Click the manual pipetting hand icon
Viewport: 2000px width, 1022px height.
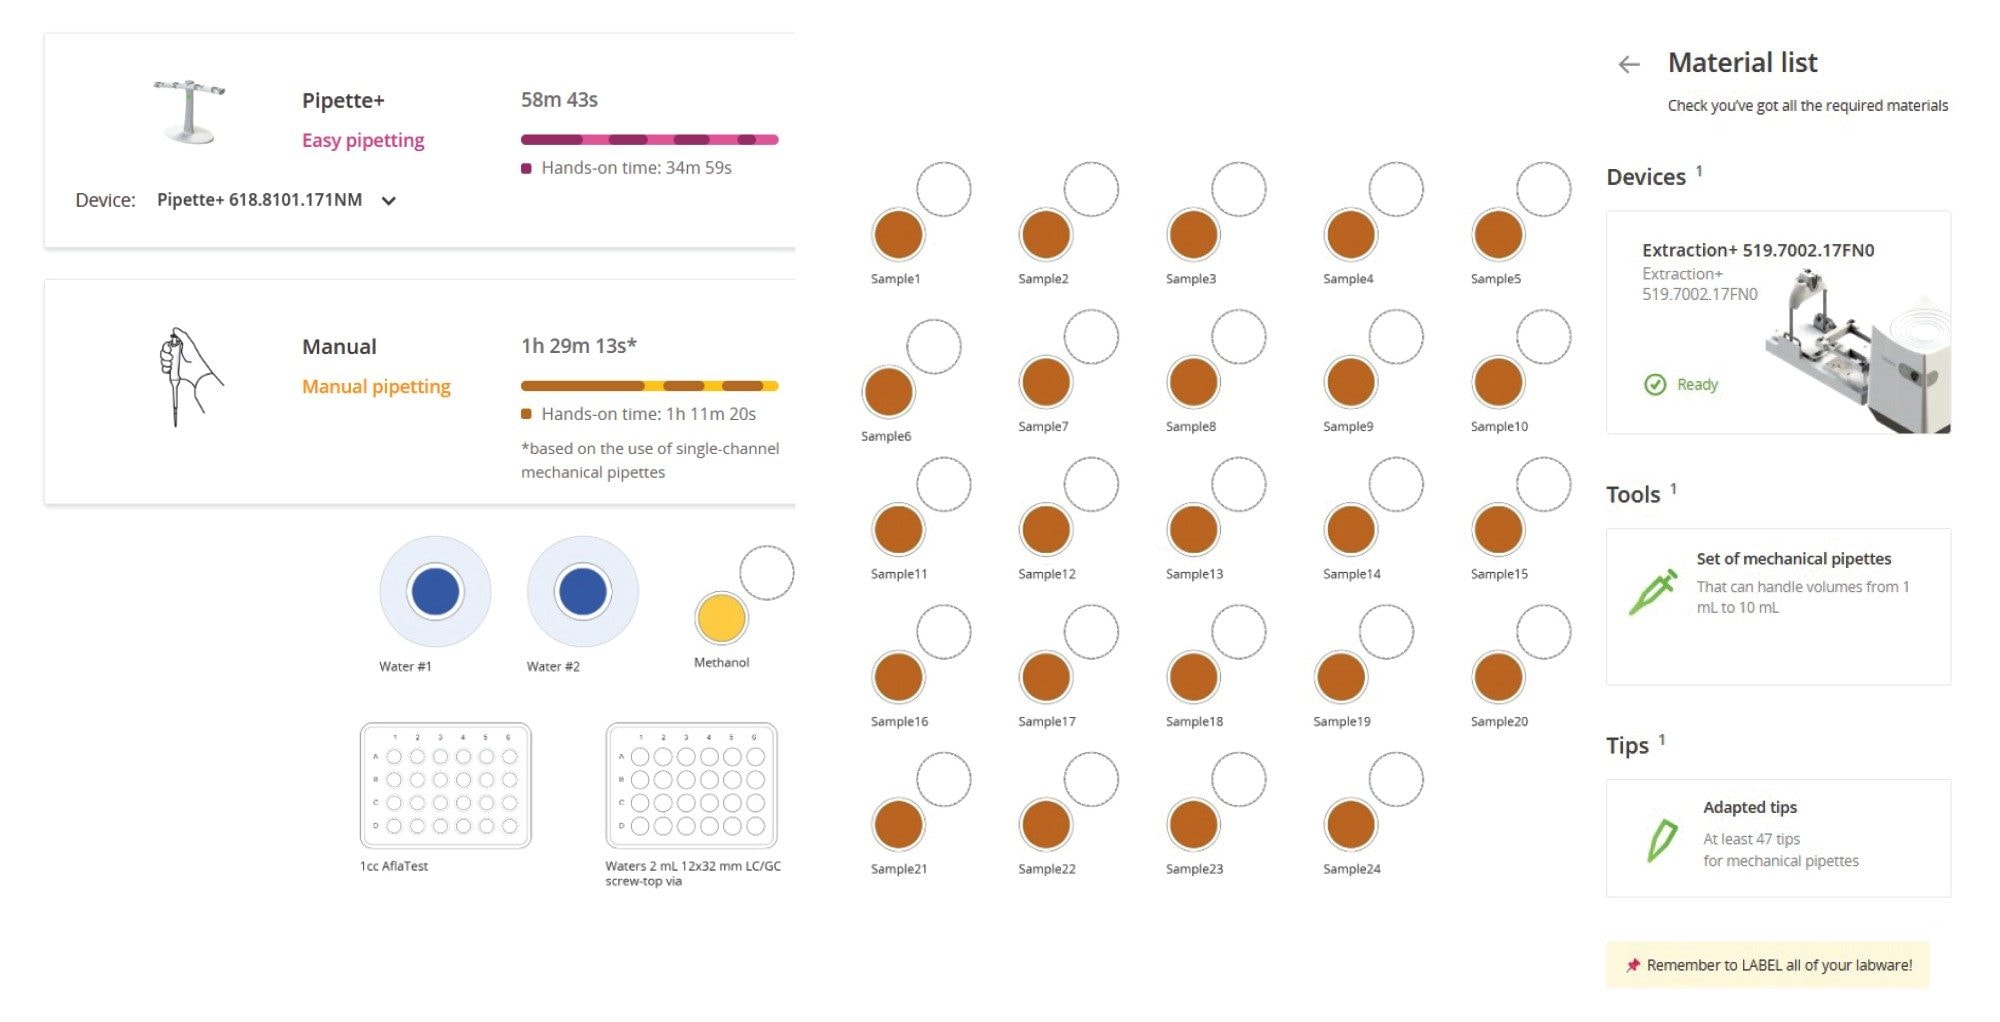click(x=189, y=377)
